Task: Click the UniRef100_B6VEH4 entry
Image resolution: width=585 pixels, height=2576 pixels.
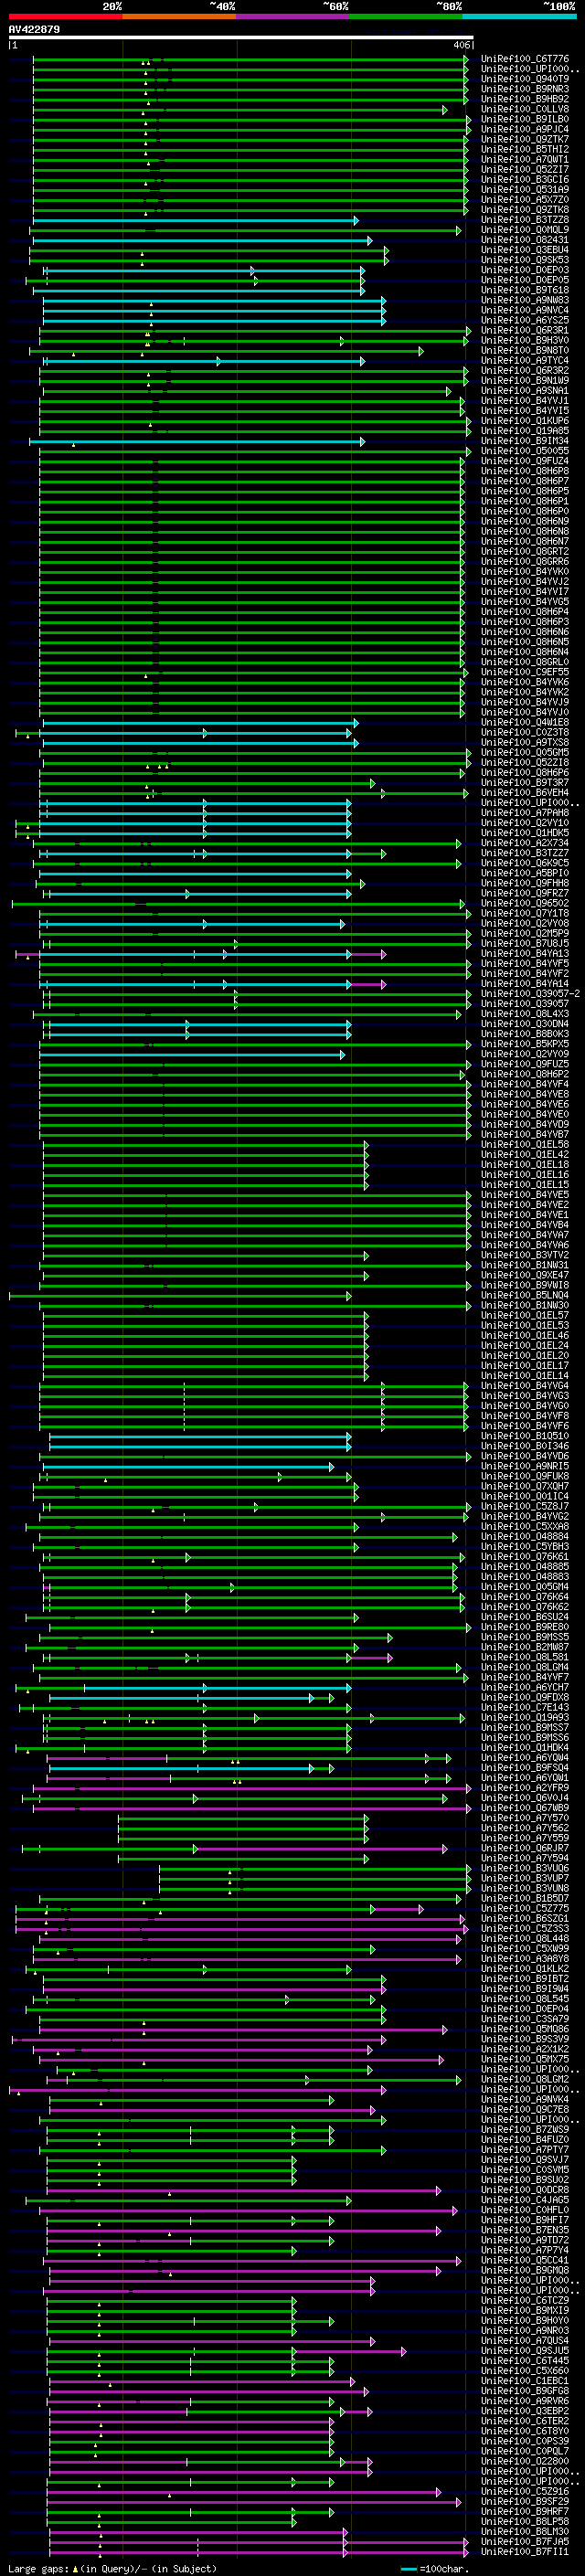Action: coord(525,793)
